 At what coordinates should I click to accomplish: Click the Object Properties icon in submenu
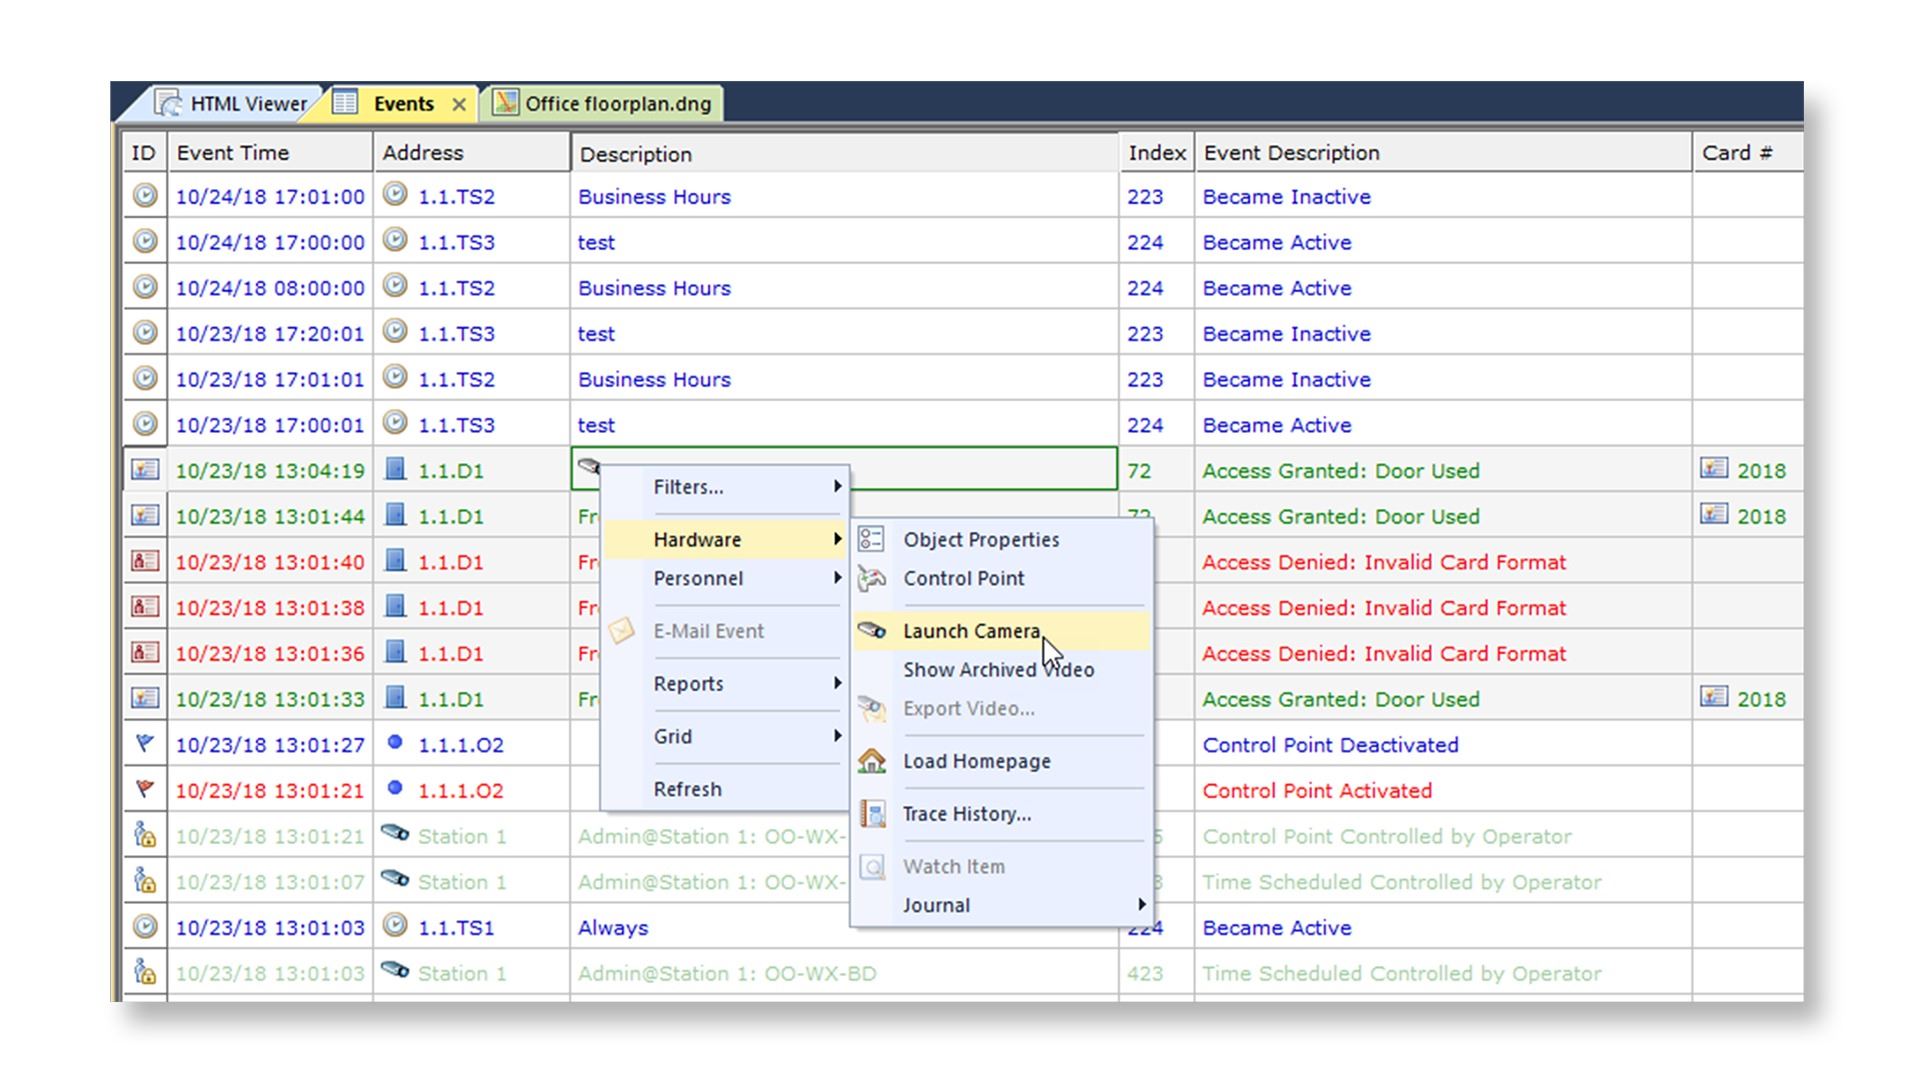point(871,539)
